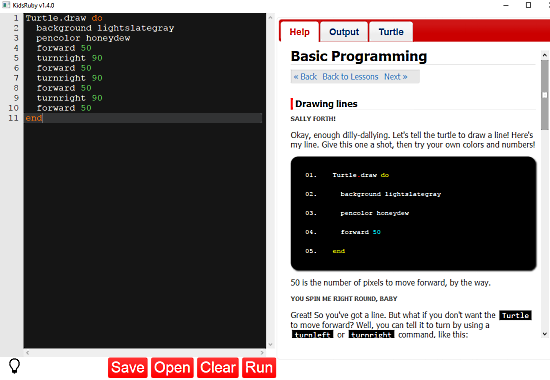The width and height of the screenshot is (550, 380).
Task: Click help example line 04 'forward 50'
Action: coord(361,232)
